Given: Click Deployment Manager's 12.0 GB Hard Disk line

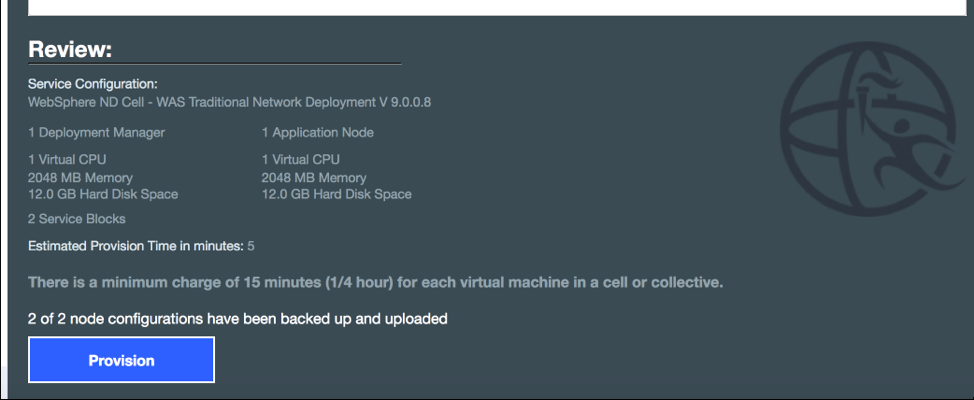Looking at the screenshot, I should [x=103, y=194].
